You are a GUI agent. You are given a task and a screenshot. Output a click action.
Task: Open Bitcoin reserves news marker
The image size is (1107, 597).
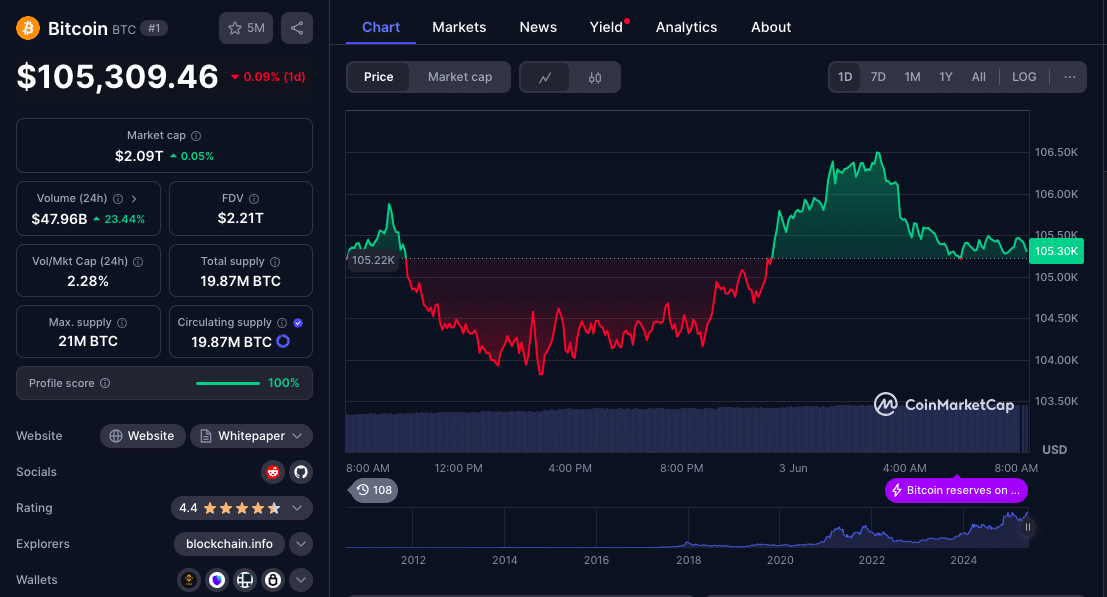point(956,490)
